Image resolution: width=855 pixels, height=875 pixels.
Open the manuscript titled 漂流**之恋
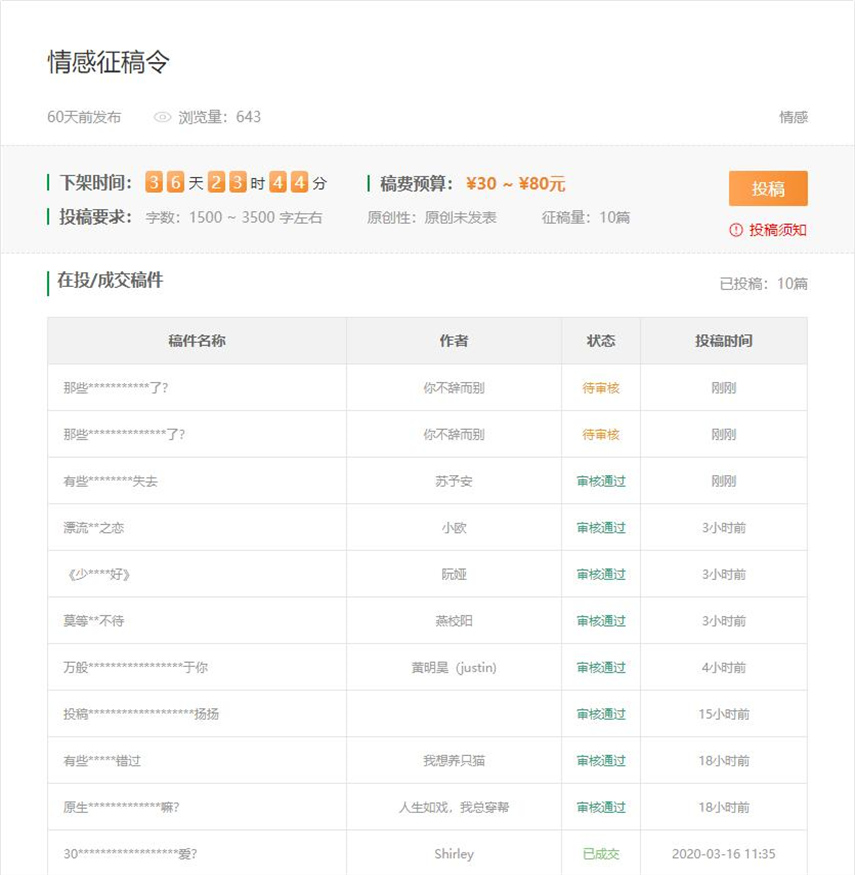pyautogui.click(x=91, y=527)
